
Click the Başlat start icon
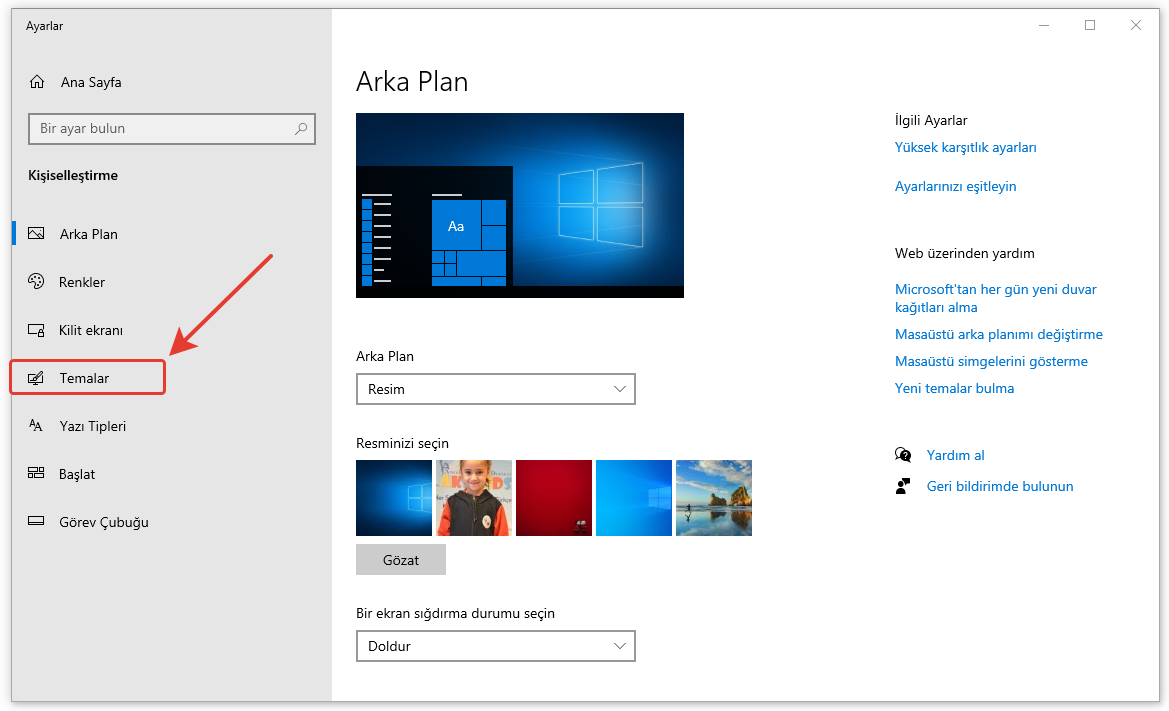[37, 474]
